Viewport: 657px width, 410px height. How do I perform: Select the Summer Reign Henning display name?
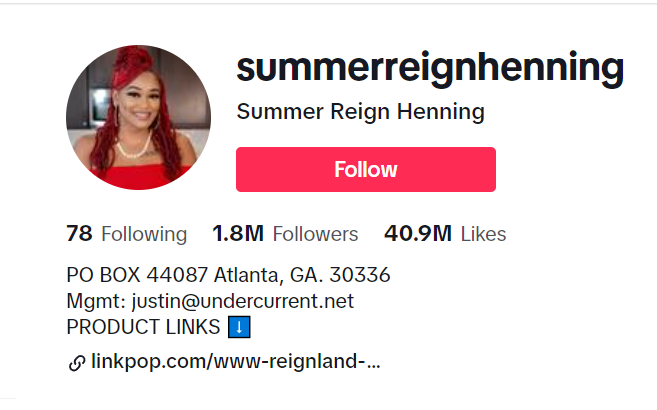tap(360, 112)
